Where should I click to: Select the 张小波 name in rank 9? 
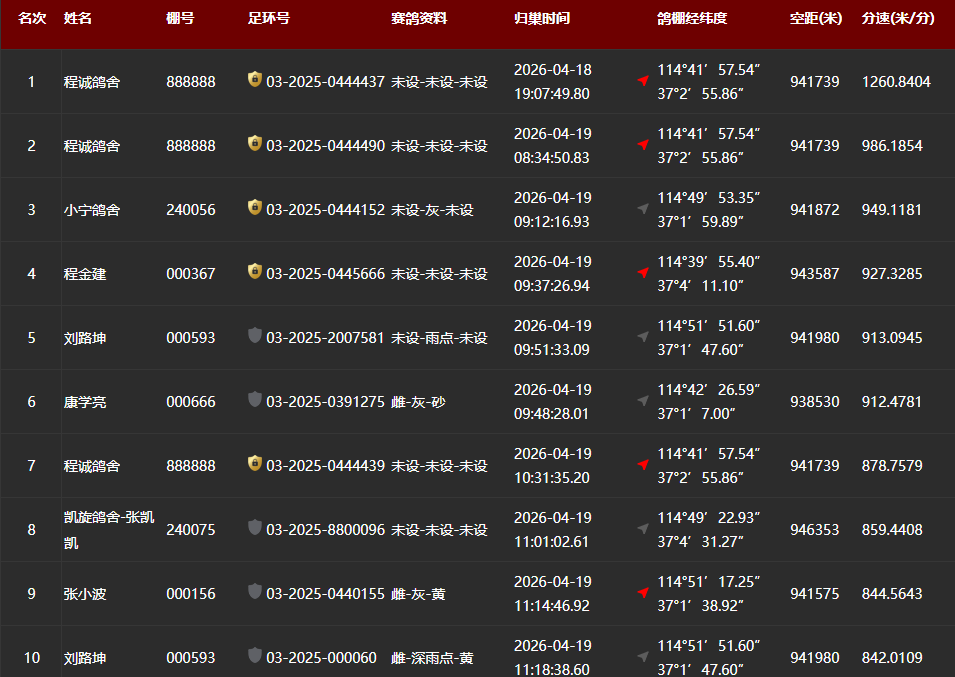85,594
